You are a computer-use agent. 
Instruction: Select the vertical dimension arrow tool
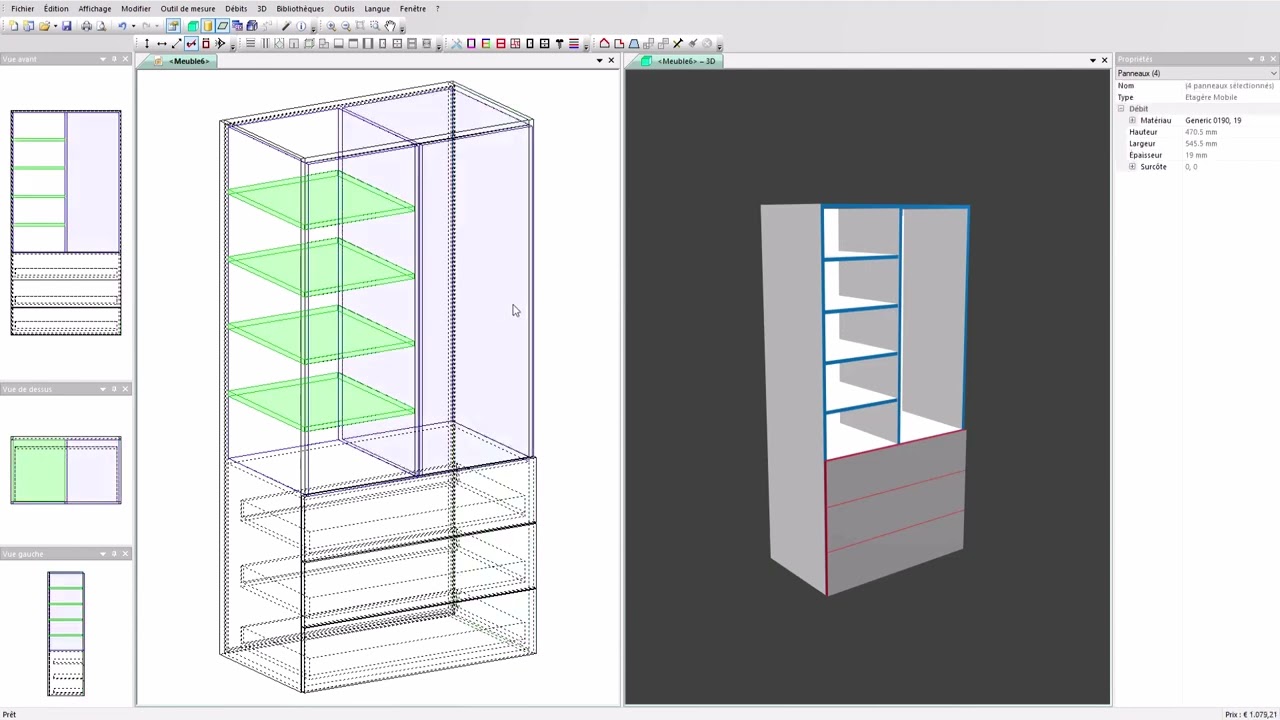tap(147, 44)
